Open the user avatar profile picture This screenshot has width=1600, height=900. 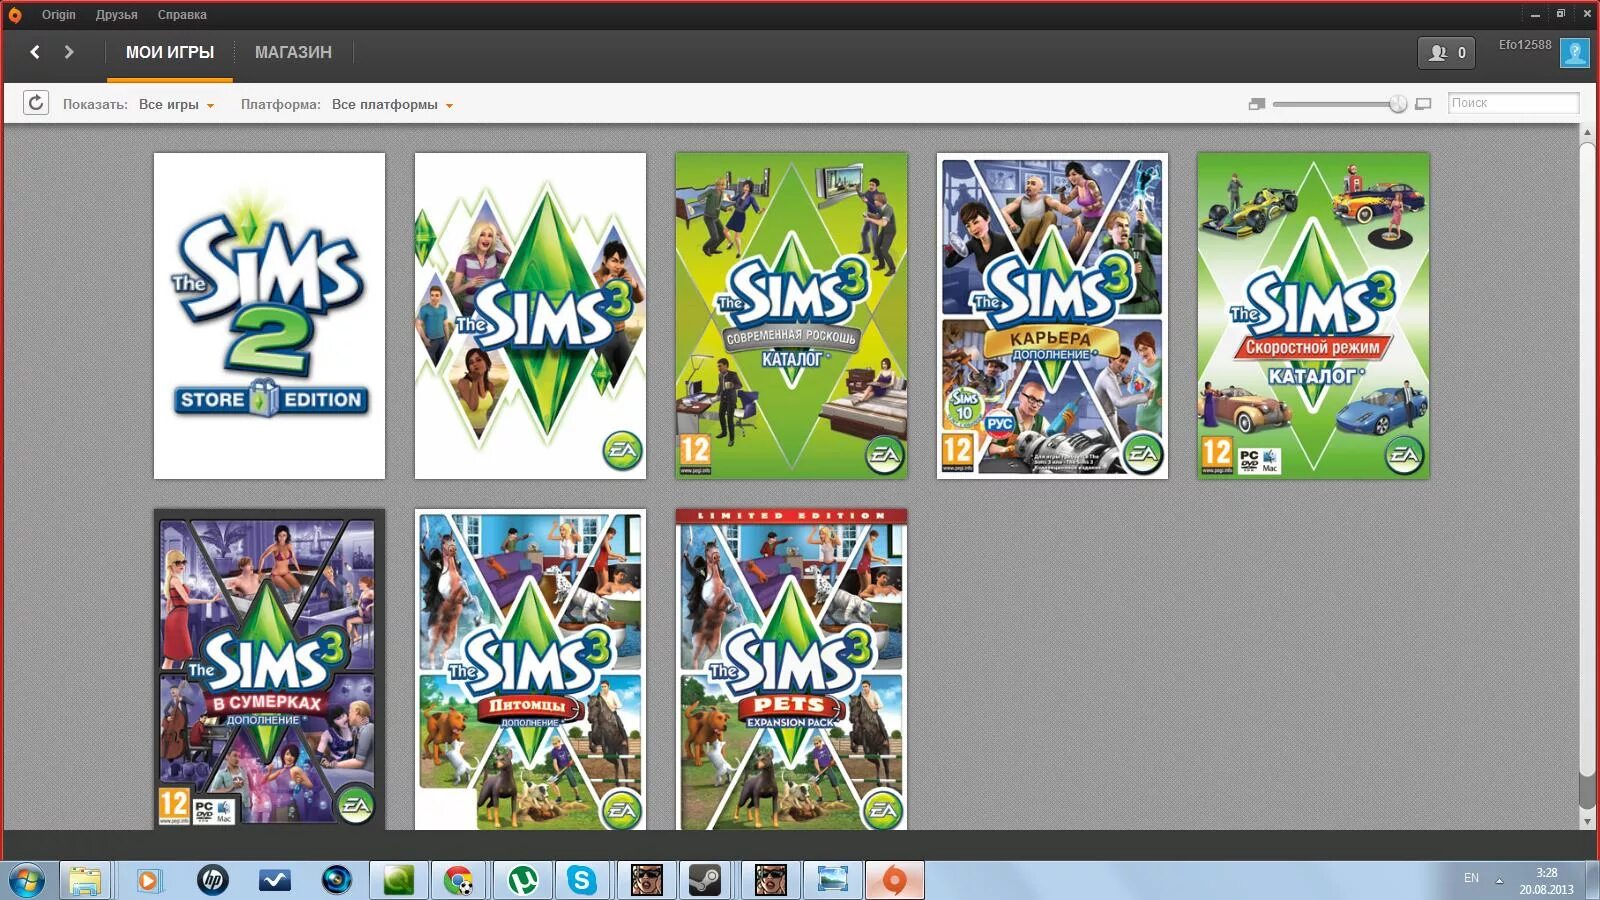[x=1575, y=53]
